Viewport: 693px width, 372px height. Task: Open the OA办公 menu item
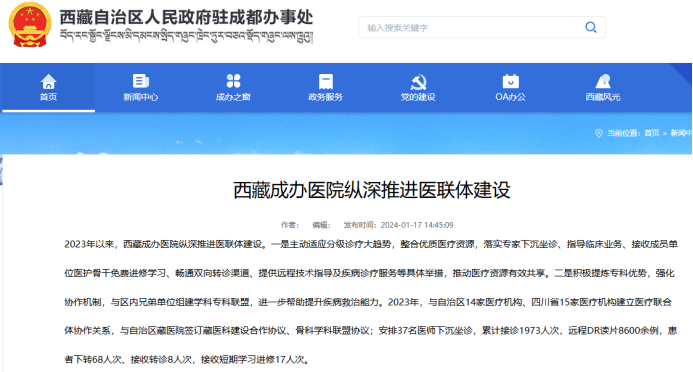click(x=510, y=97)
